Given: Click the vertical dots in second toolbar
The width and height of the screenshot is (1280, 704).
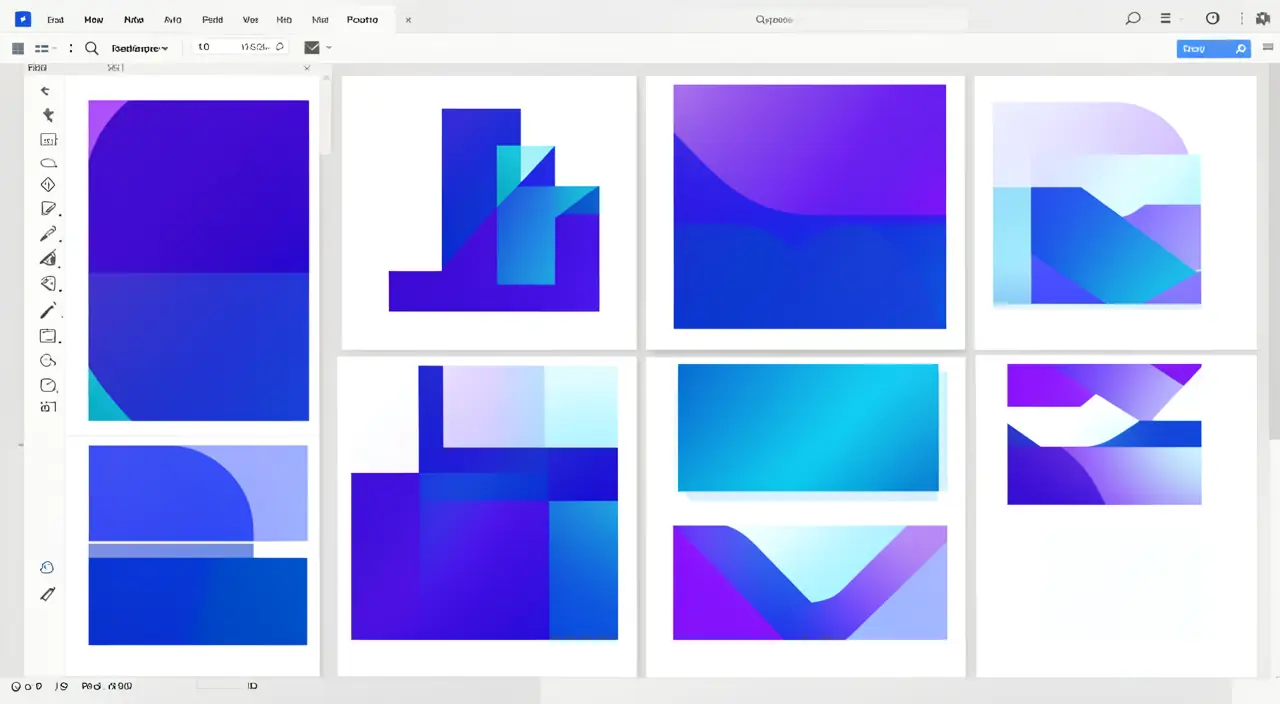Looking at the screenshot, I should pos(70,47).
